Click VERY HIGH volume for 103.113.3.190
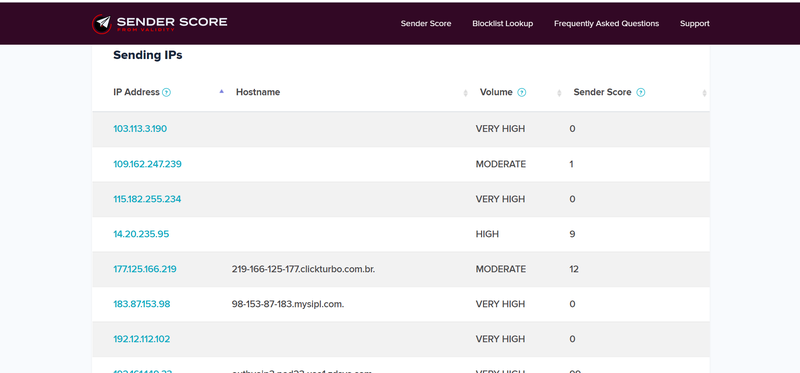 point(500,129)
